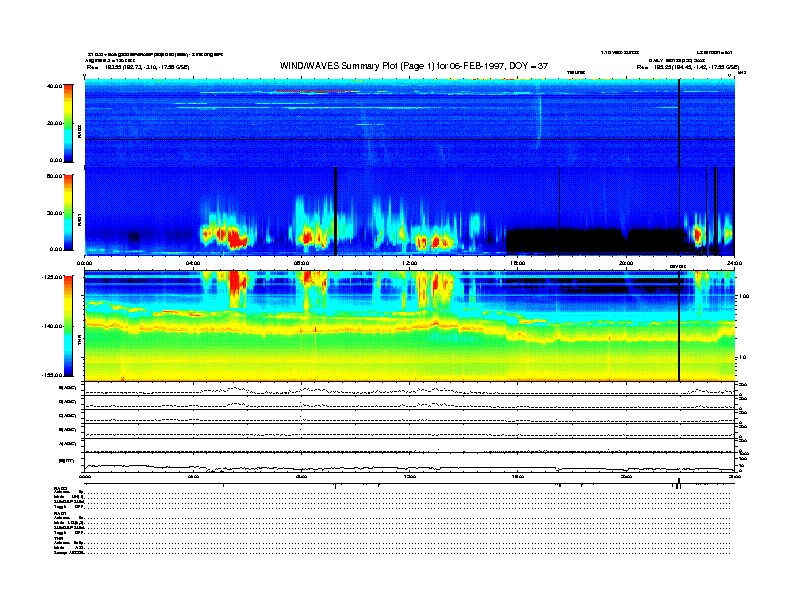Screen dimensions: 792x612
Task: Click the WIND/WAVES Summary Plot title
Action: [414, 66]
